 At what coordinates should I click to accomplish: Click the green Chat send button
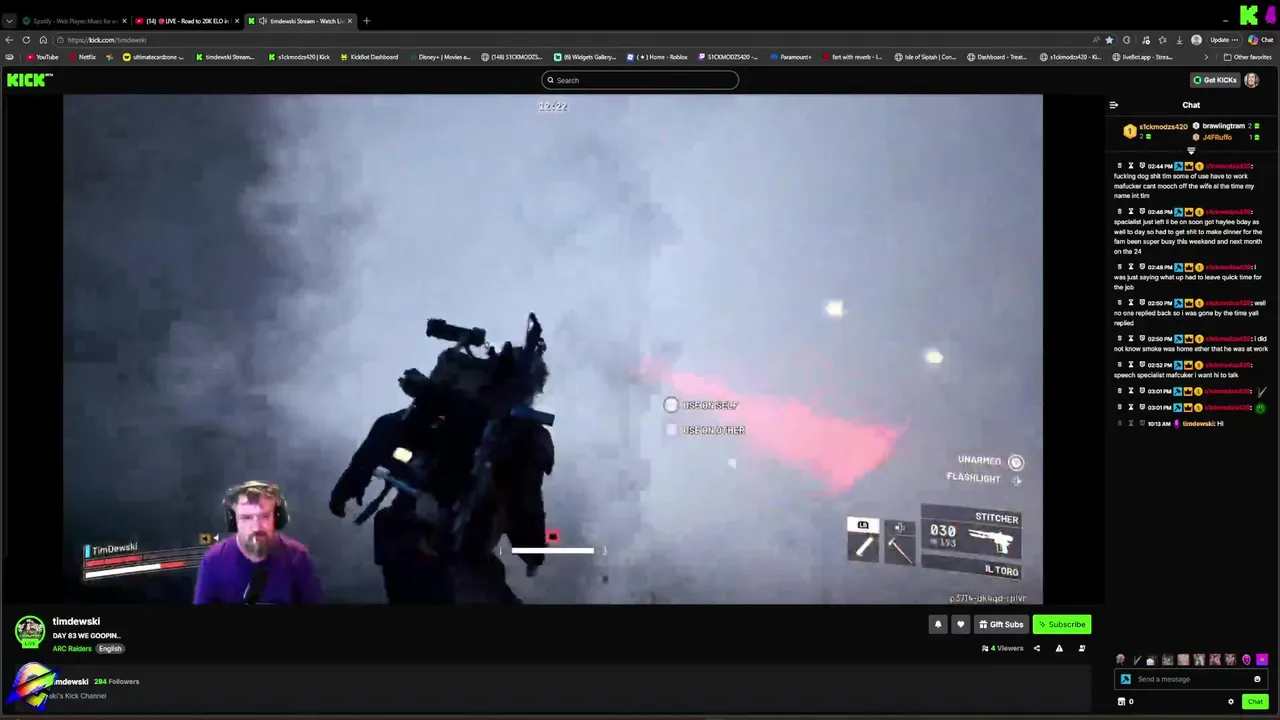[1255, 702]
